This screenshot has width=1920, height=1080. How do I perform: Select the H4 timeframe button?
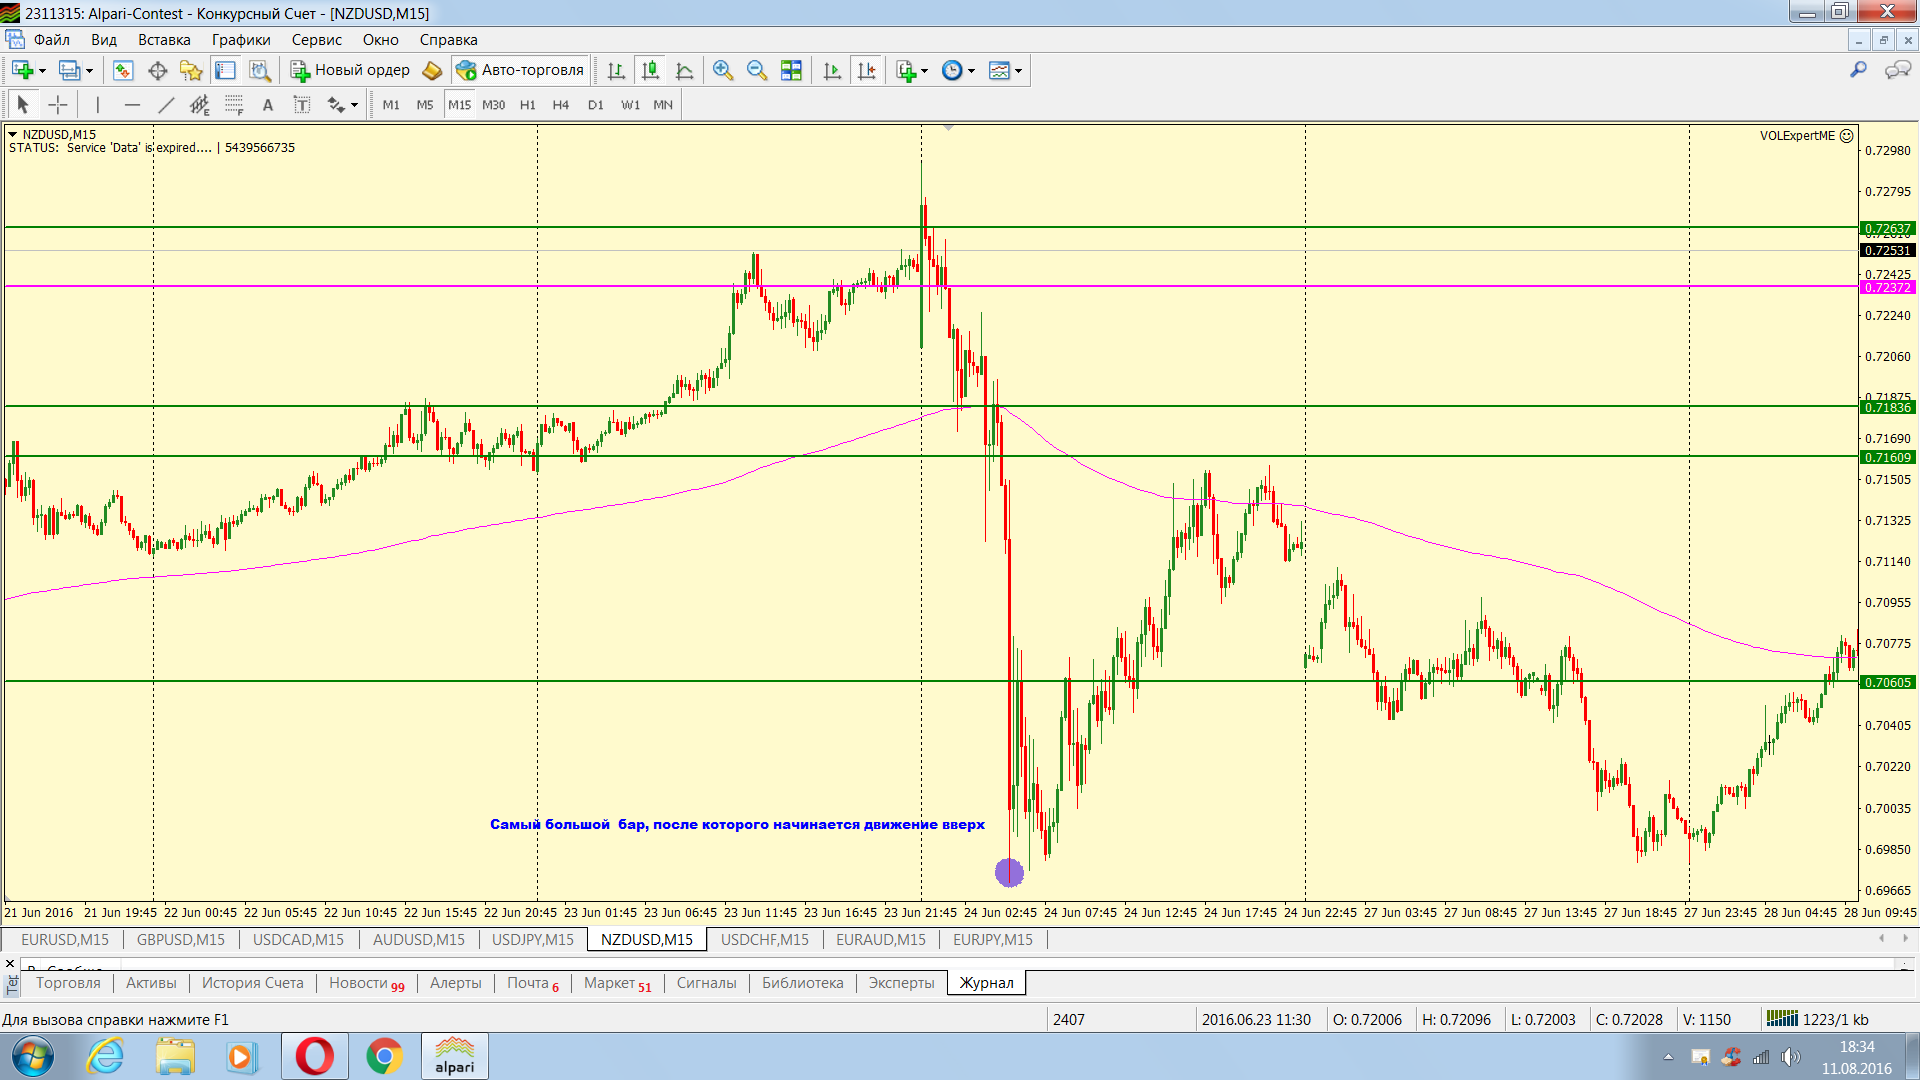[x=561, y=104]
